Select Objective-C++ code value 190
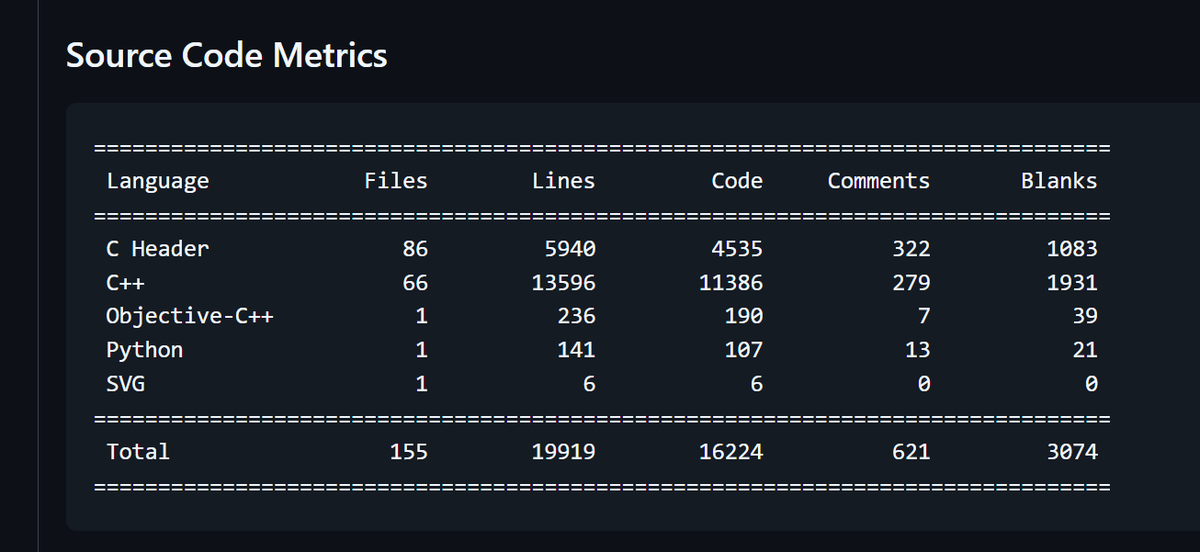 (743, 317)
